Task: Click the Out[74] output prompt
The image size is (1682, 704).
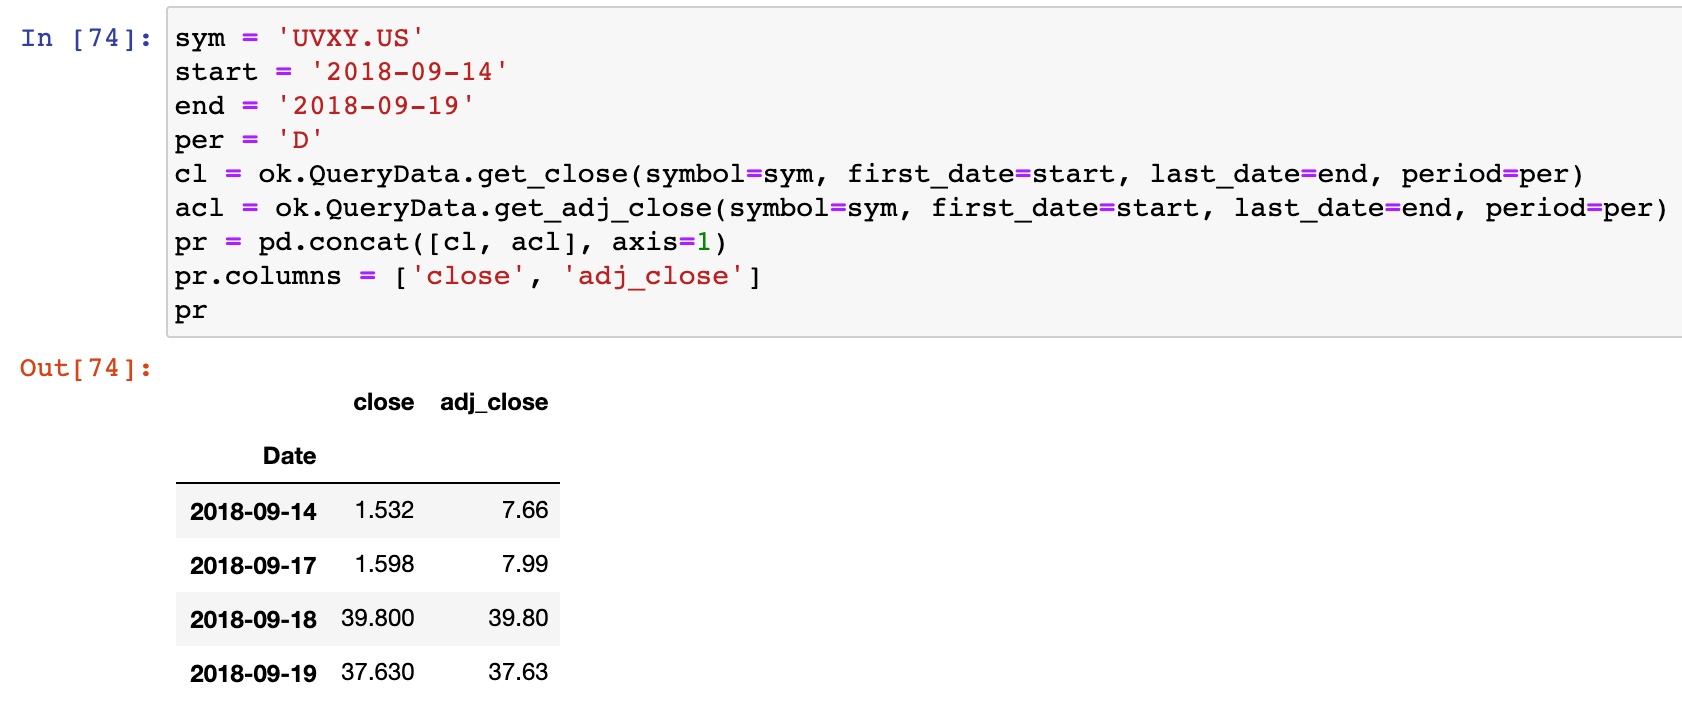Action: 86,368
